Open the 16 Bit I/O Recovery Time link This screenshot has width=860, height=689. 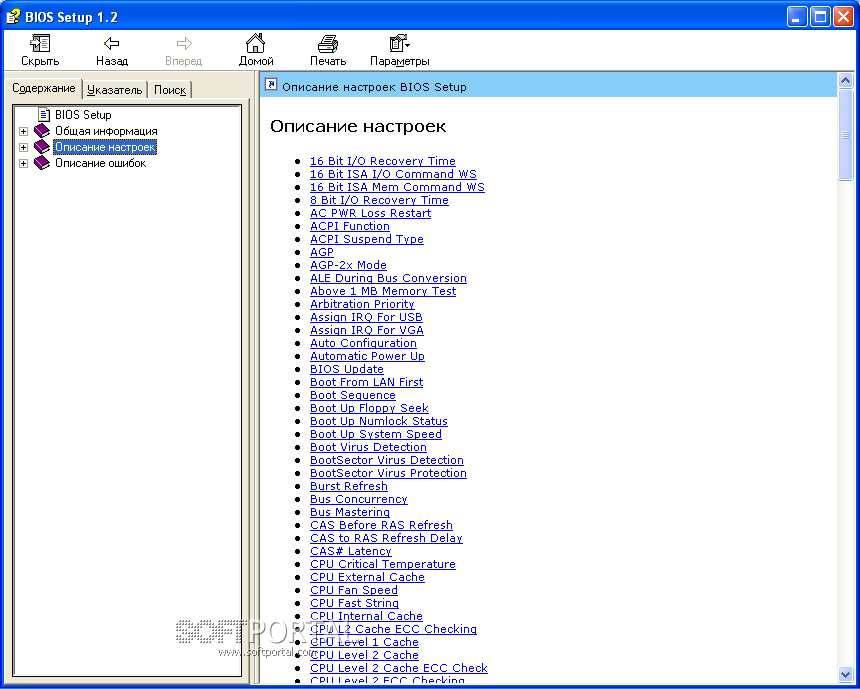pos(383,161)
